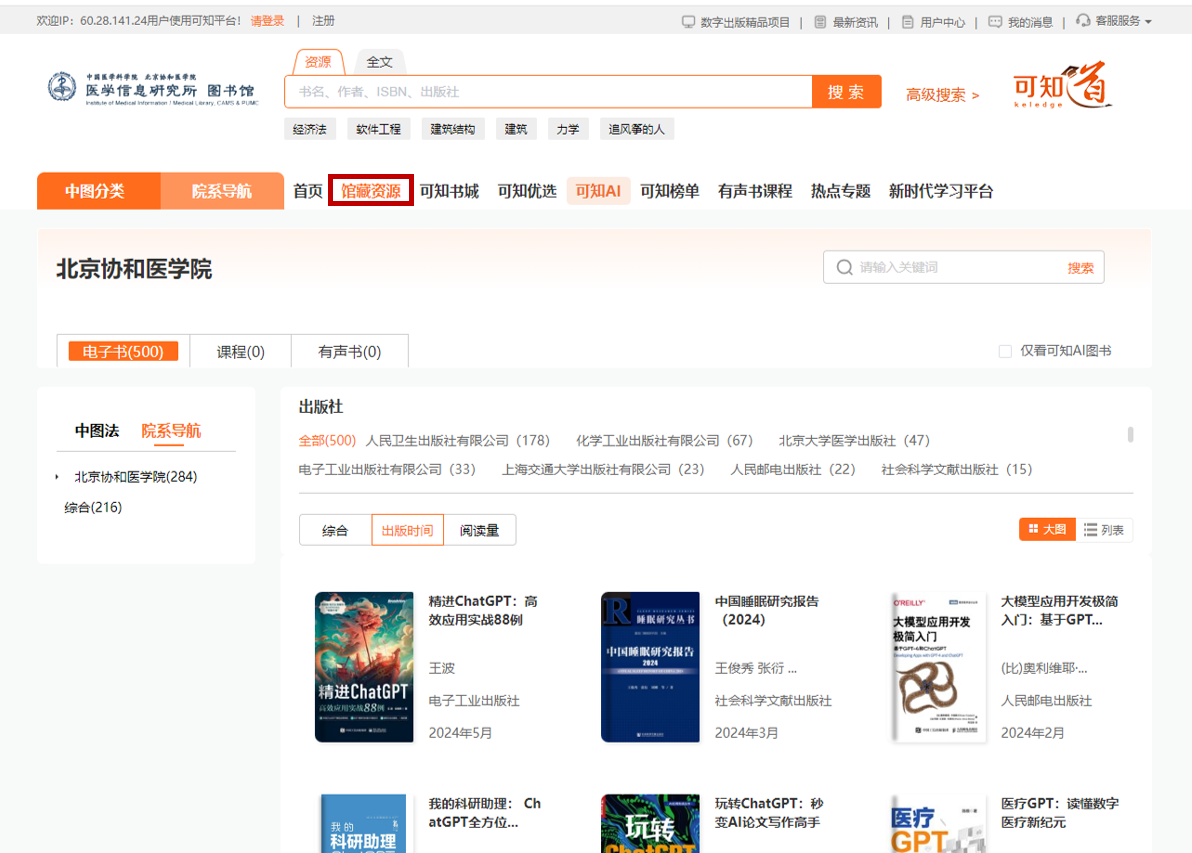Click the 医学信息研究所 图书馆 logo

153,89
